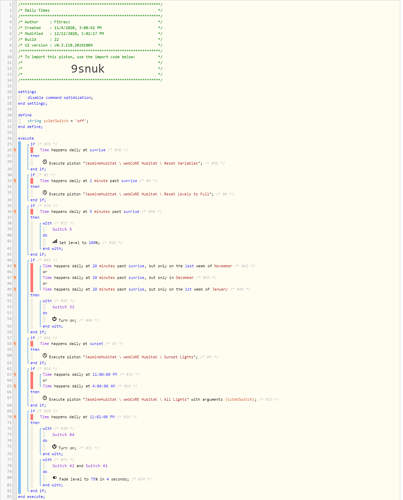Screen dimensions: 403x500
Task: Click the 'only in December' time condition
Action: (118, 277)
